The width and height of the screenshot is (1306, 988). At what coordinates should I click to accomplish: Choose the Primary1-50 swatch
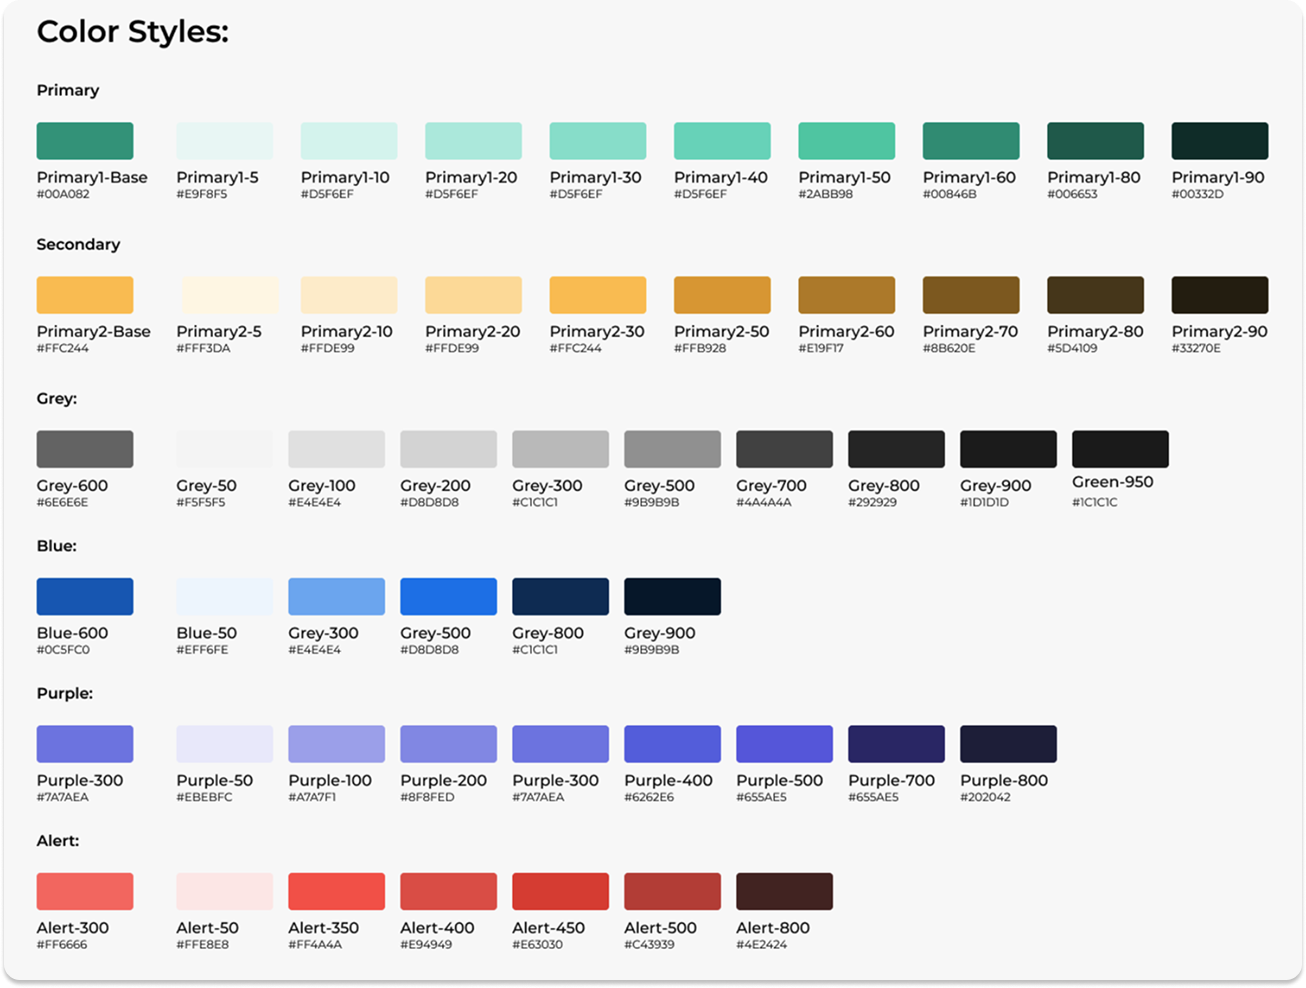coord(846,141)
